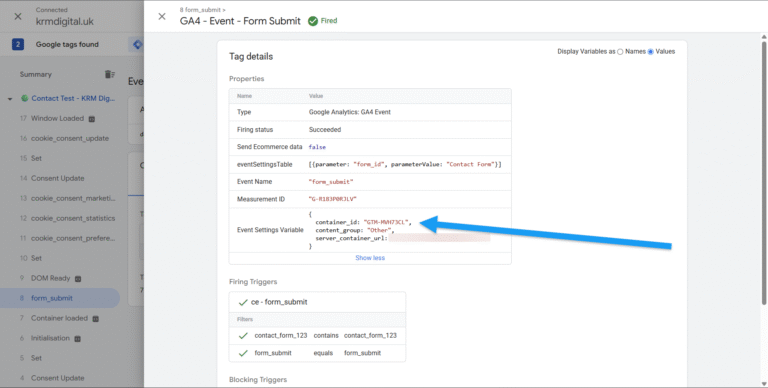Select the Contact Test - KRM Dig... page entry
Viewport: 768px width, 388px height.
73,98
